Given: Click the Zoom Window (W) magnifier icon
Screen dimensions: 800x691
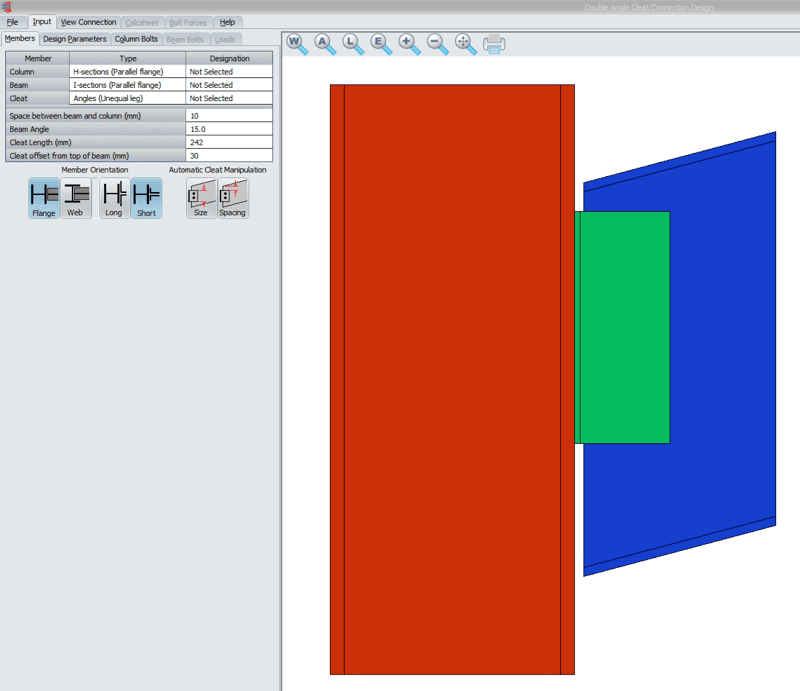Looking at the screenshot, I should (x=297, y=43).
